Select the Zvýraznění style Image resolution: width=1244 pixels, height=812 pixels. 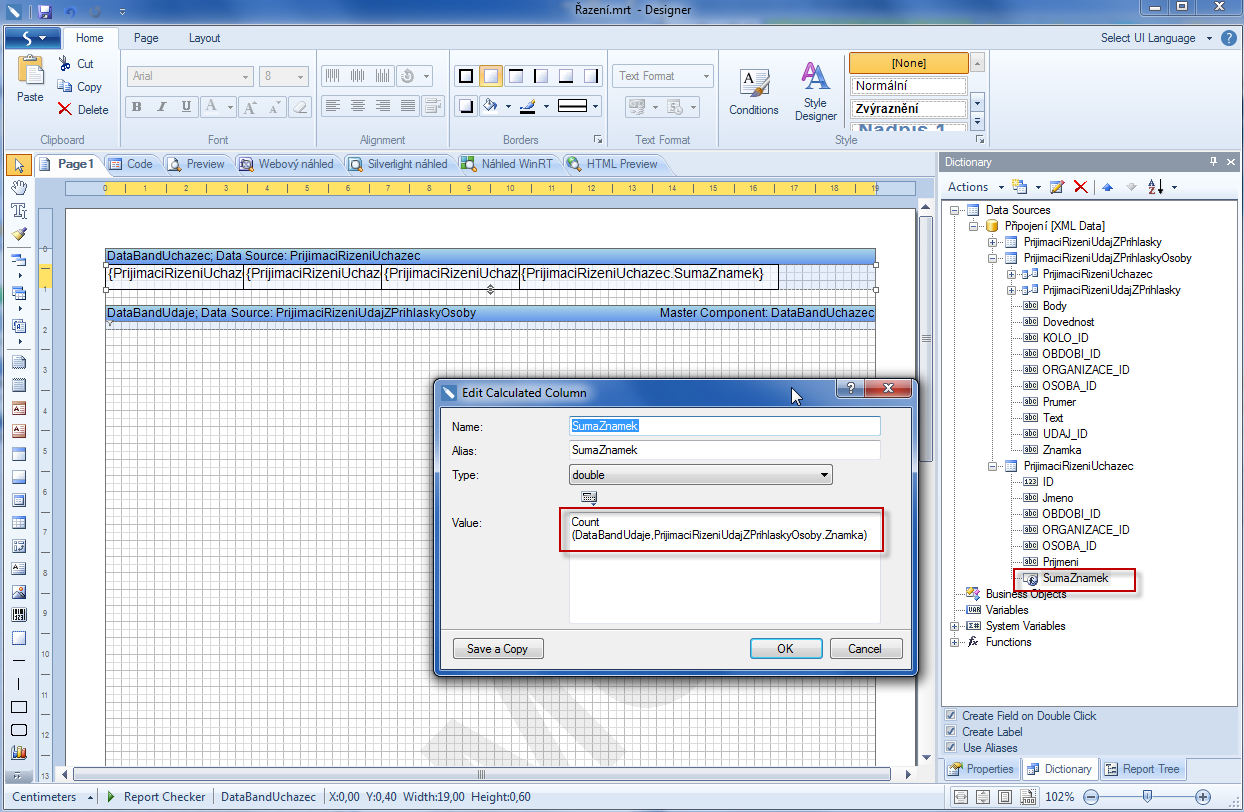coord(909,109)
